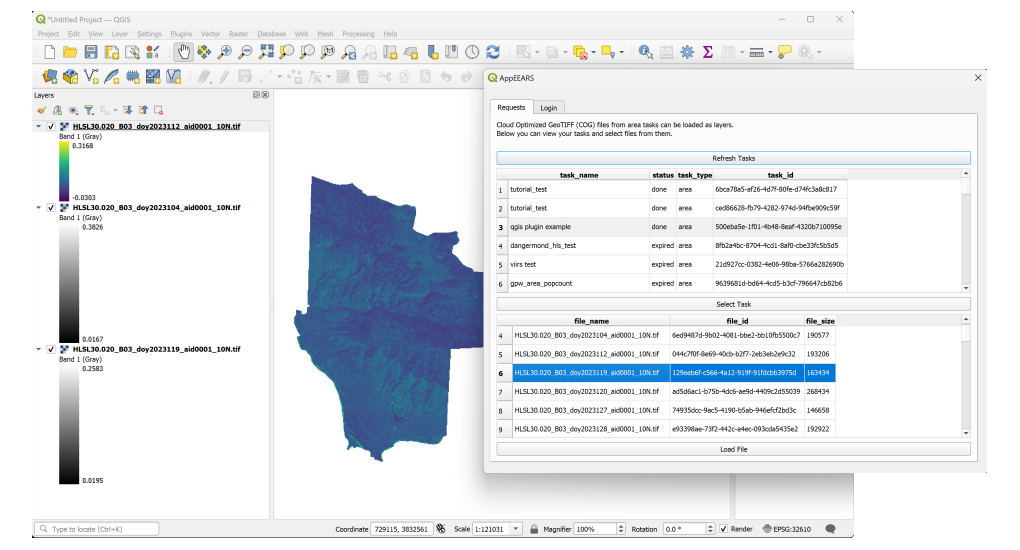
Task: Select the Pan Map hand tool
Action: 183,52
